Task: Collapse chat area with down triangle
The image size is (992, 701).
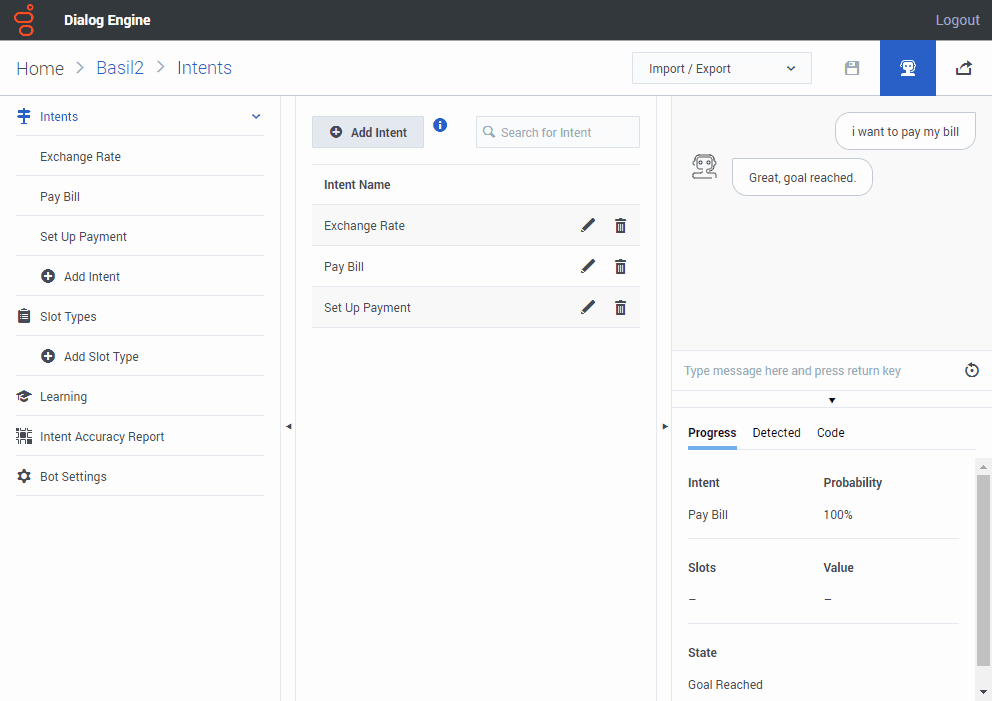Action: pos(832,400)
